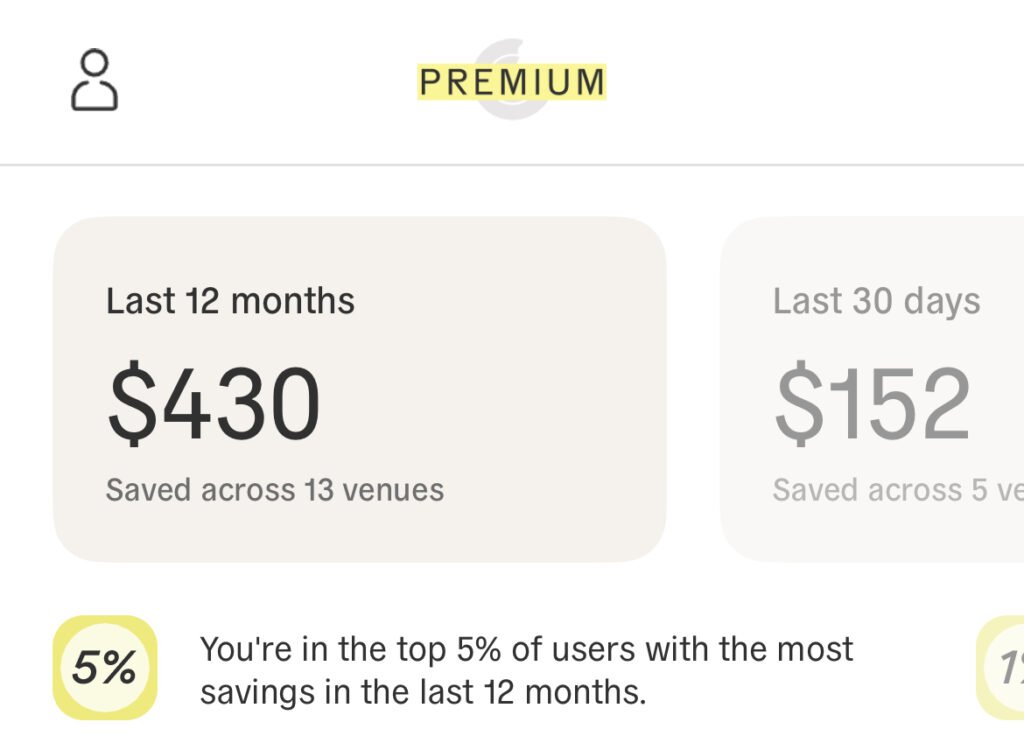Viewport: 1024px width, 736px height.
Task: Click the grey circular logo behind PREMIUM
Action: (x=511, y=50)
